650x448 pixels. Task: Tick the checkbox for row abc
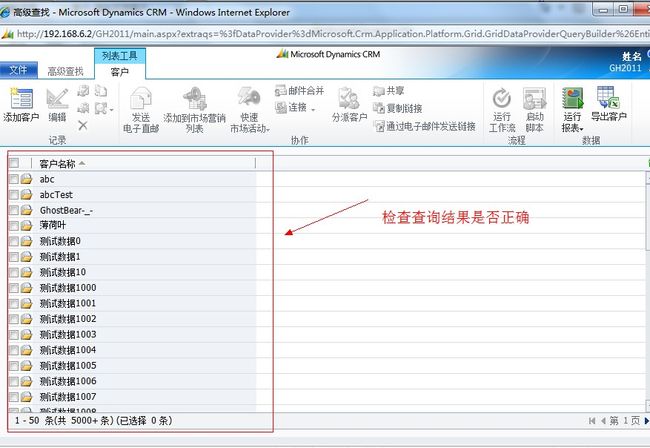coord(14,179)
